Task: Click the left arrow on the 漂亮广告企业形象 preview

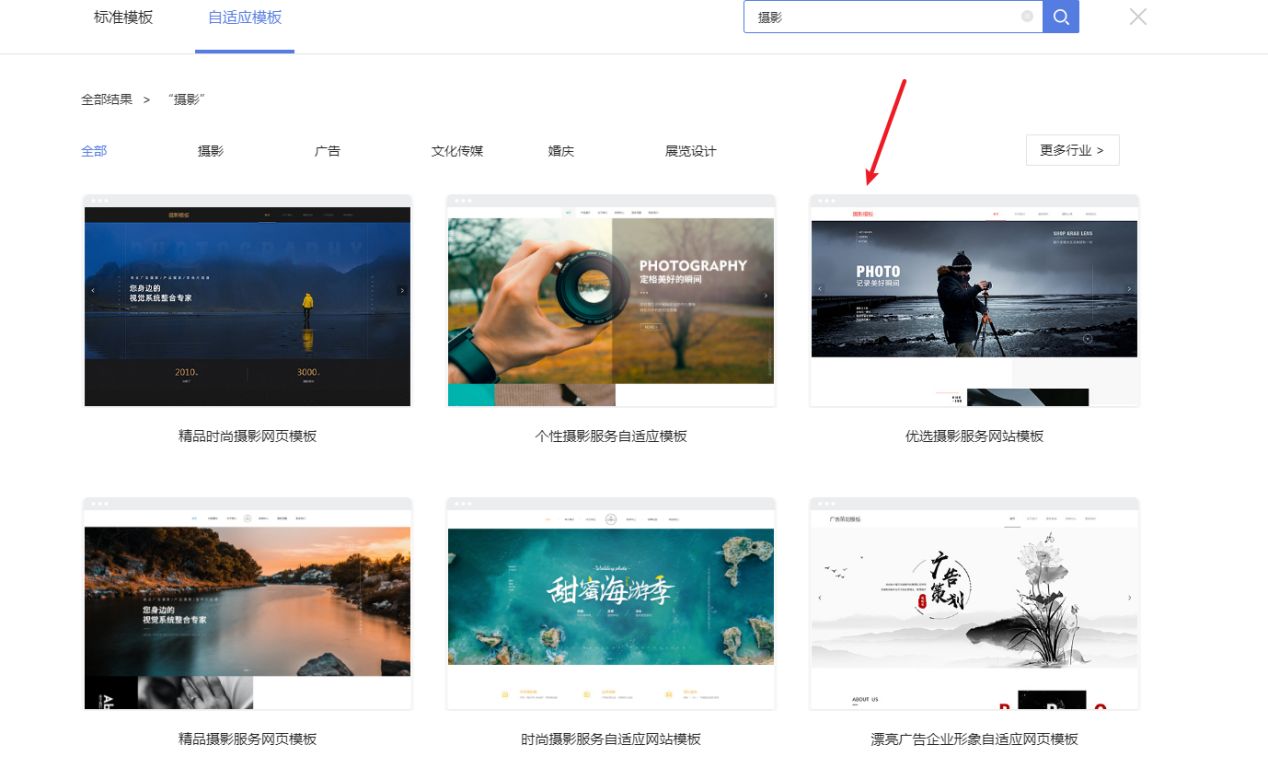Action: (x=819, y=597)
